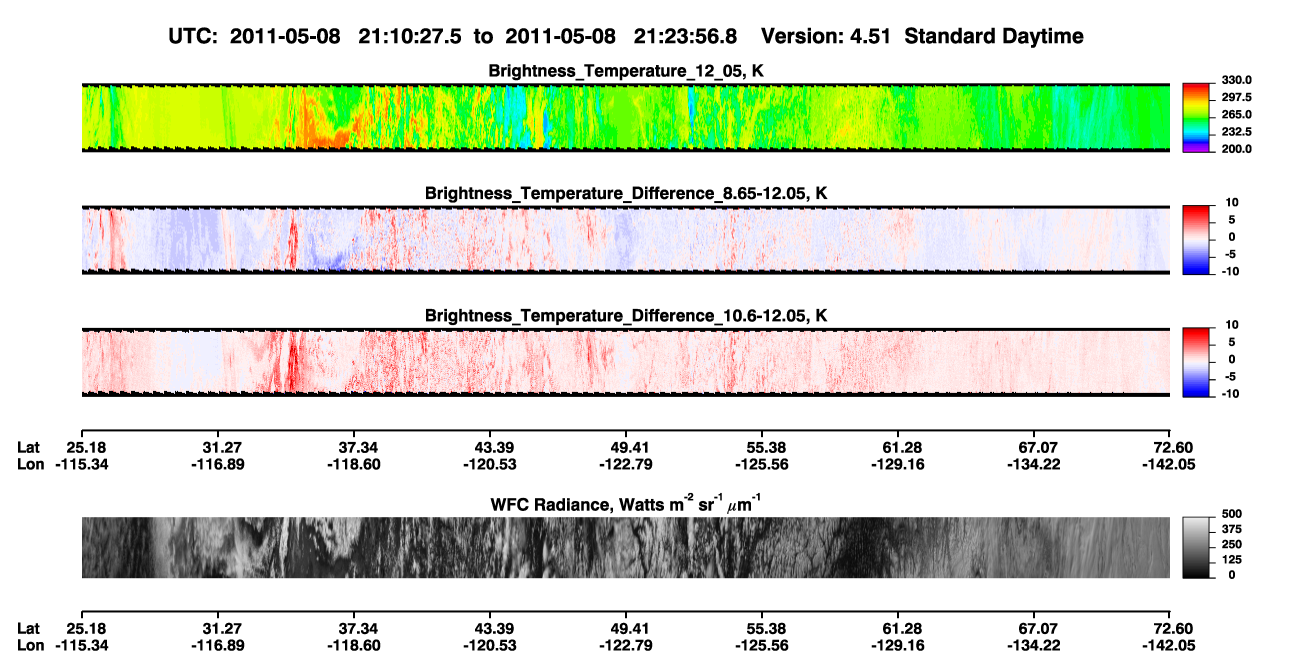Select the red-blue colorbar of the 8.65-12.05 panel
This screenshot has height=667, width=1300.
(x=1197, y=240)
